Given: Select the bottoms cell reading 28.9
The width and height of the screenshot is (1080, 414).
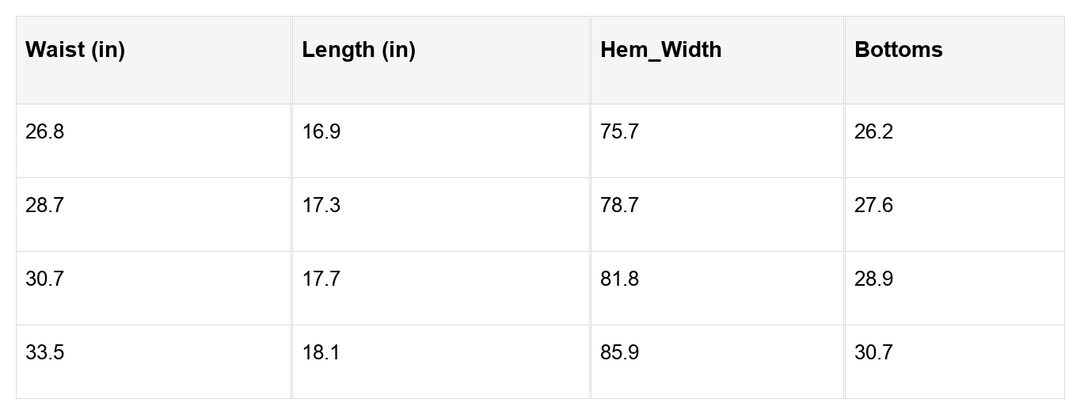Looking at the screenshot, I should pos(873,280).
